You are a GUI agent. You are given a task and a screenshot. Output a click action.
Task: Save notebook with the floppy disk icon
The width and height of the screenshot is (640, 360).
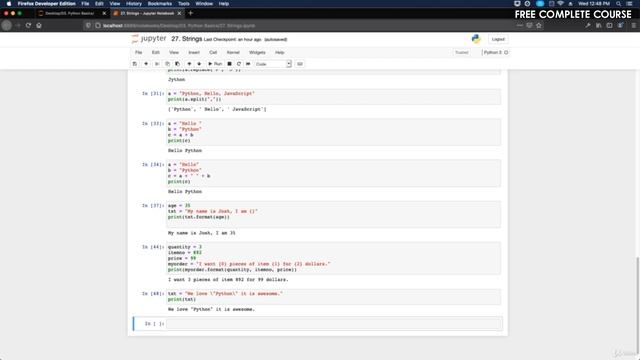pyautogui.click(x=135, y=64)
